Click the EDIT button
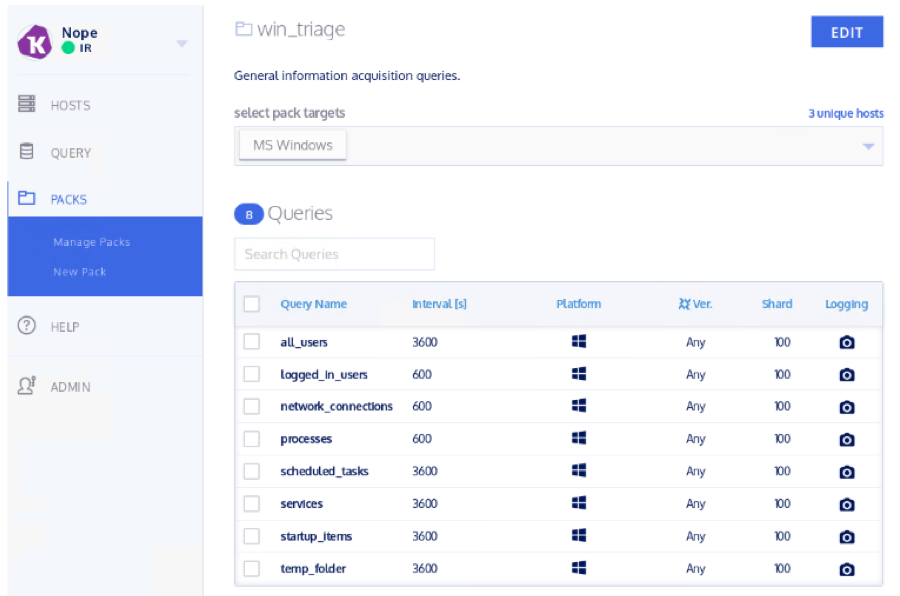900x596 pixels. point(847,32)
